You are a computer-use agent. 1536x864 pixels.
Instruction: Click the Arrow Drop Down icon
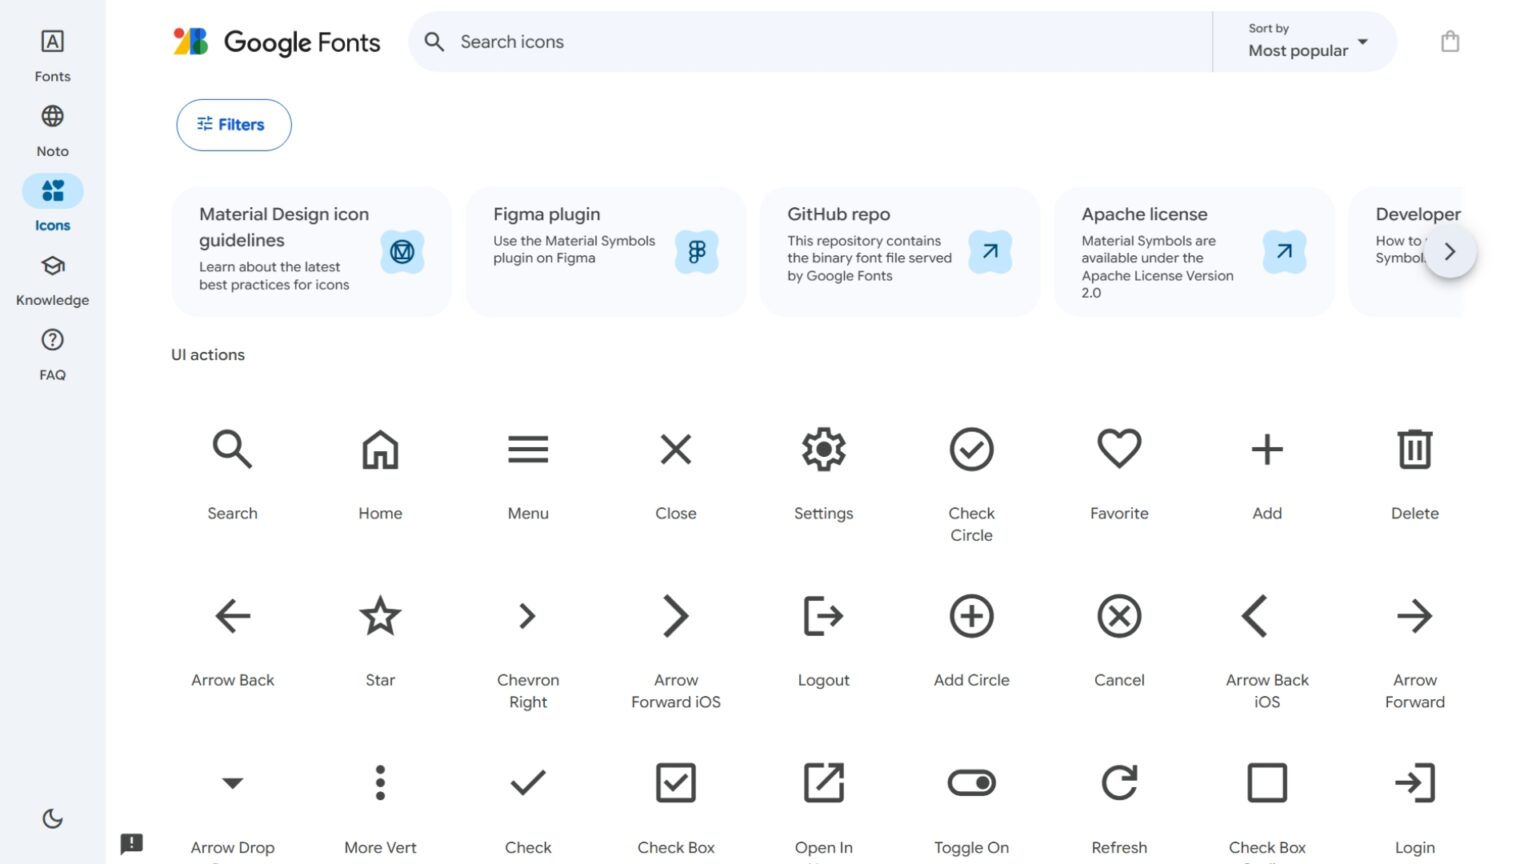coord(232,783)
